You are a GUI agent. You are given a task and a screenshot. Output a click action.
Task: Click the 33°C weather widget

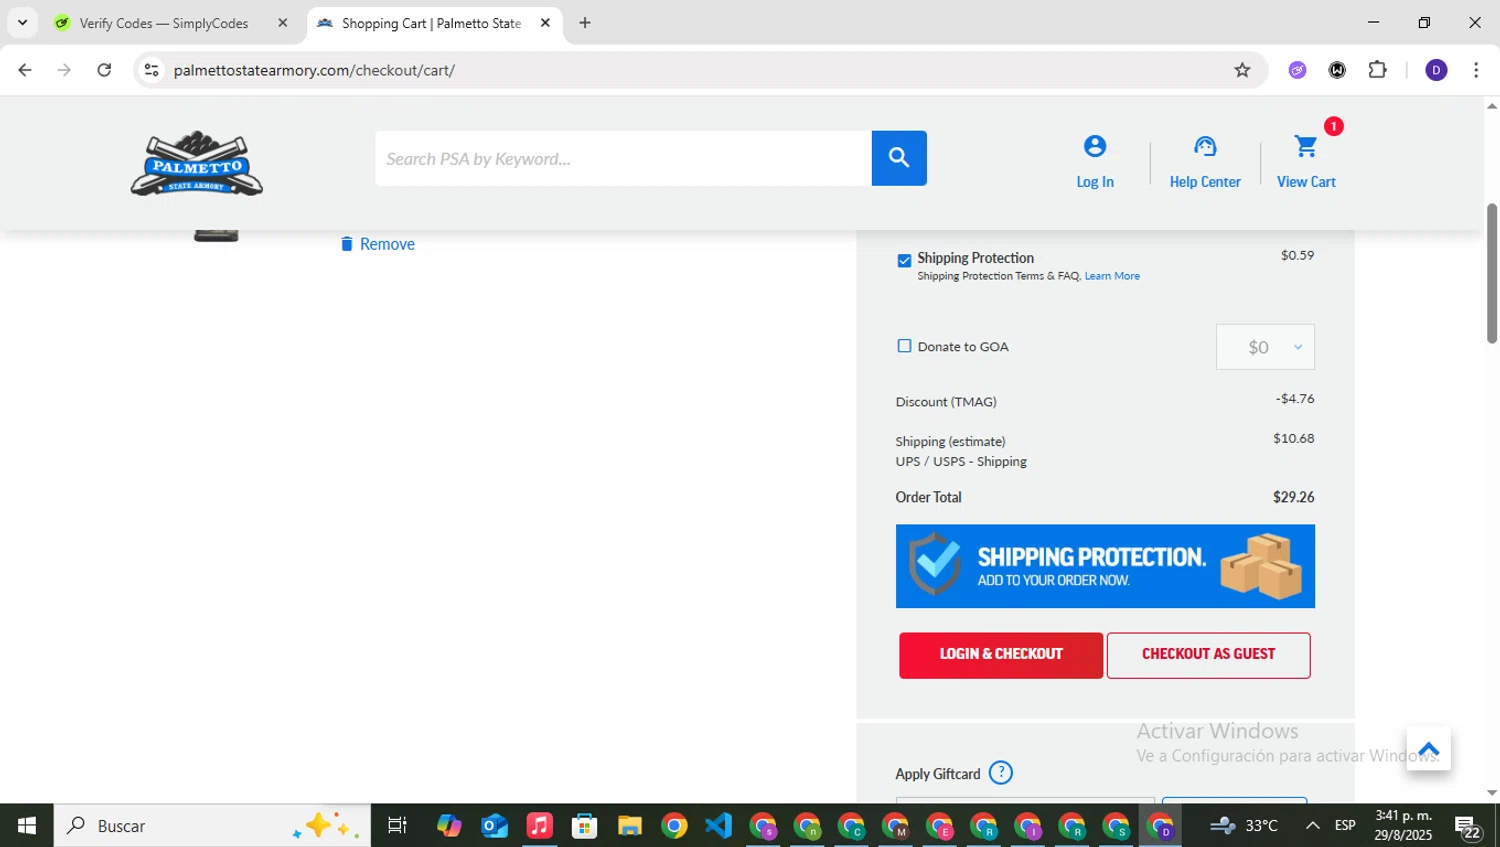1245,826
